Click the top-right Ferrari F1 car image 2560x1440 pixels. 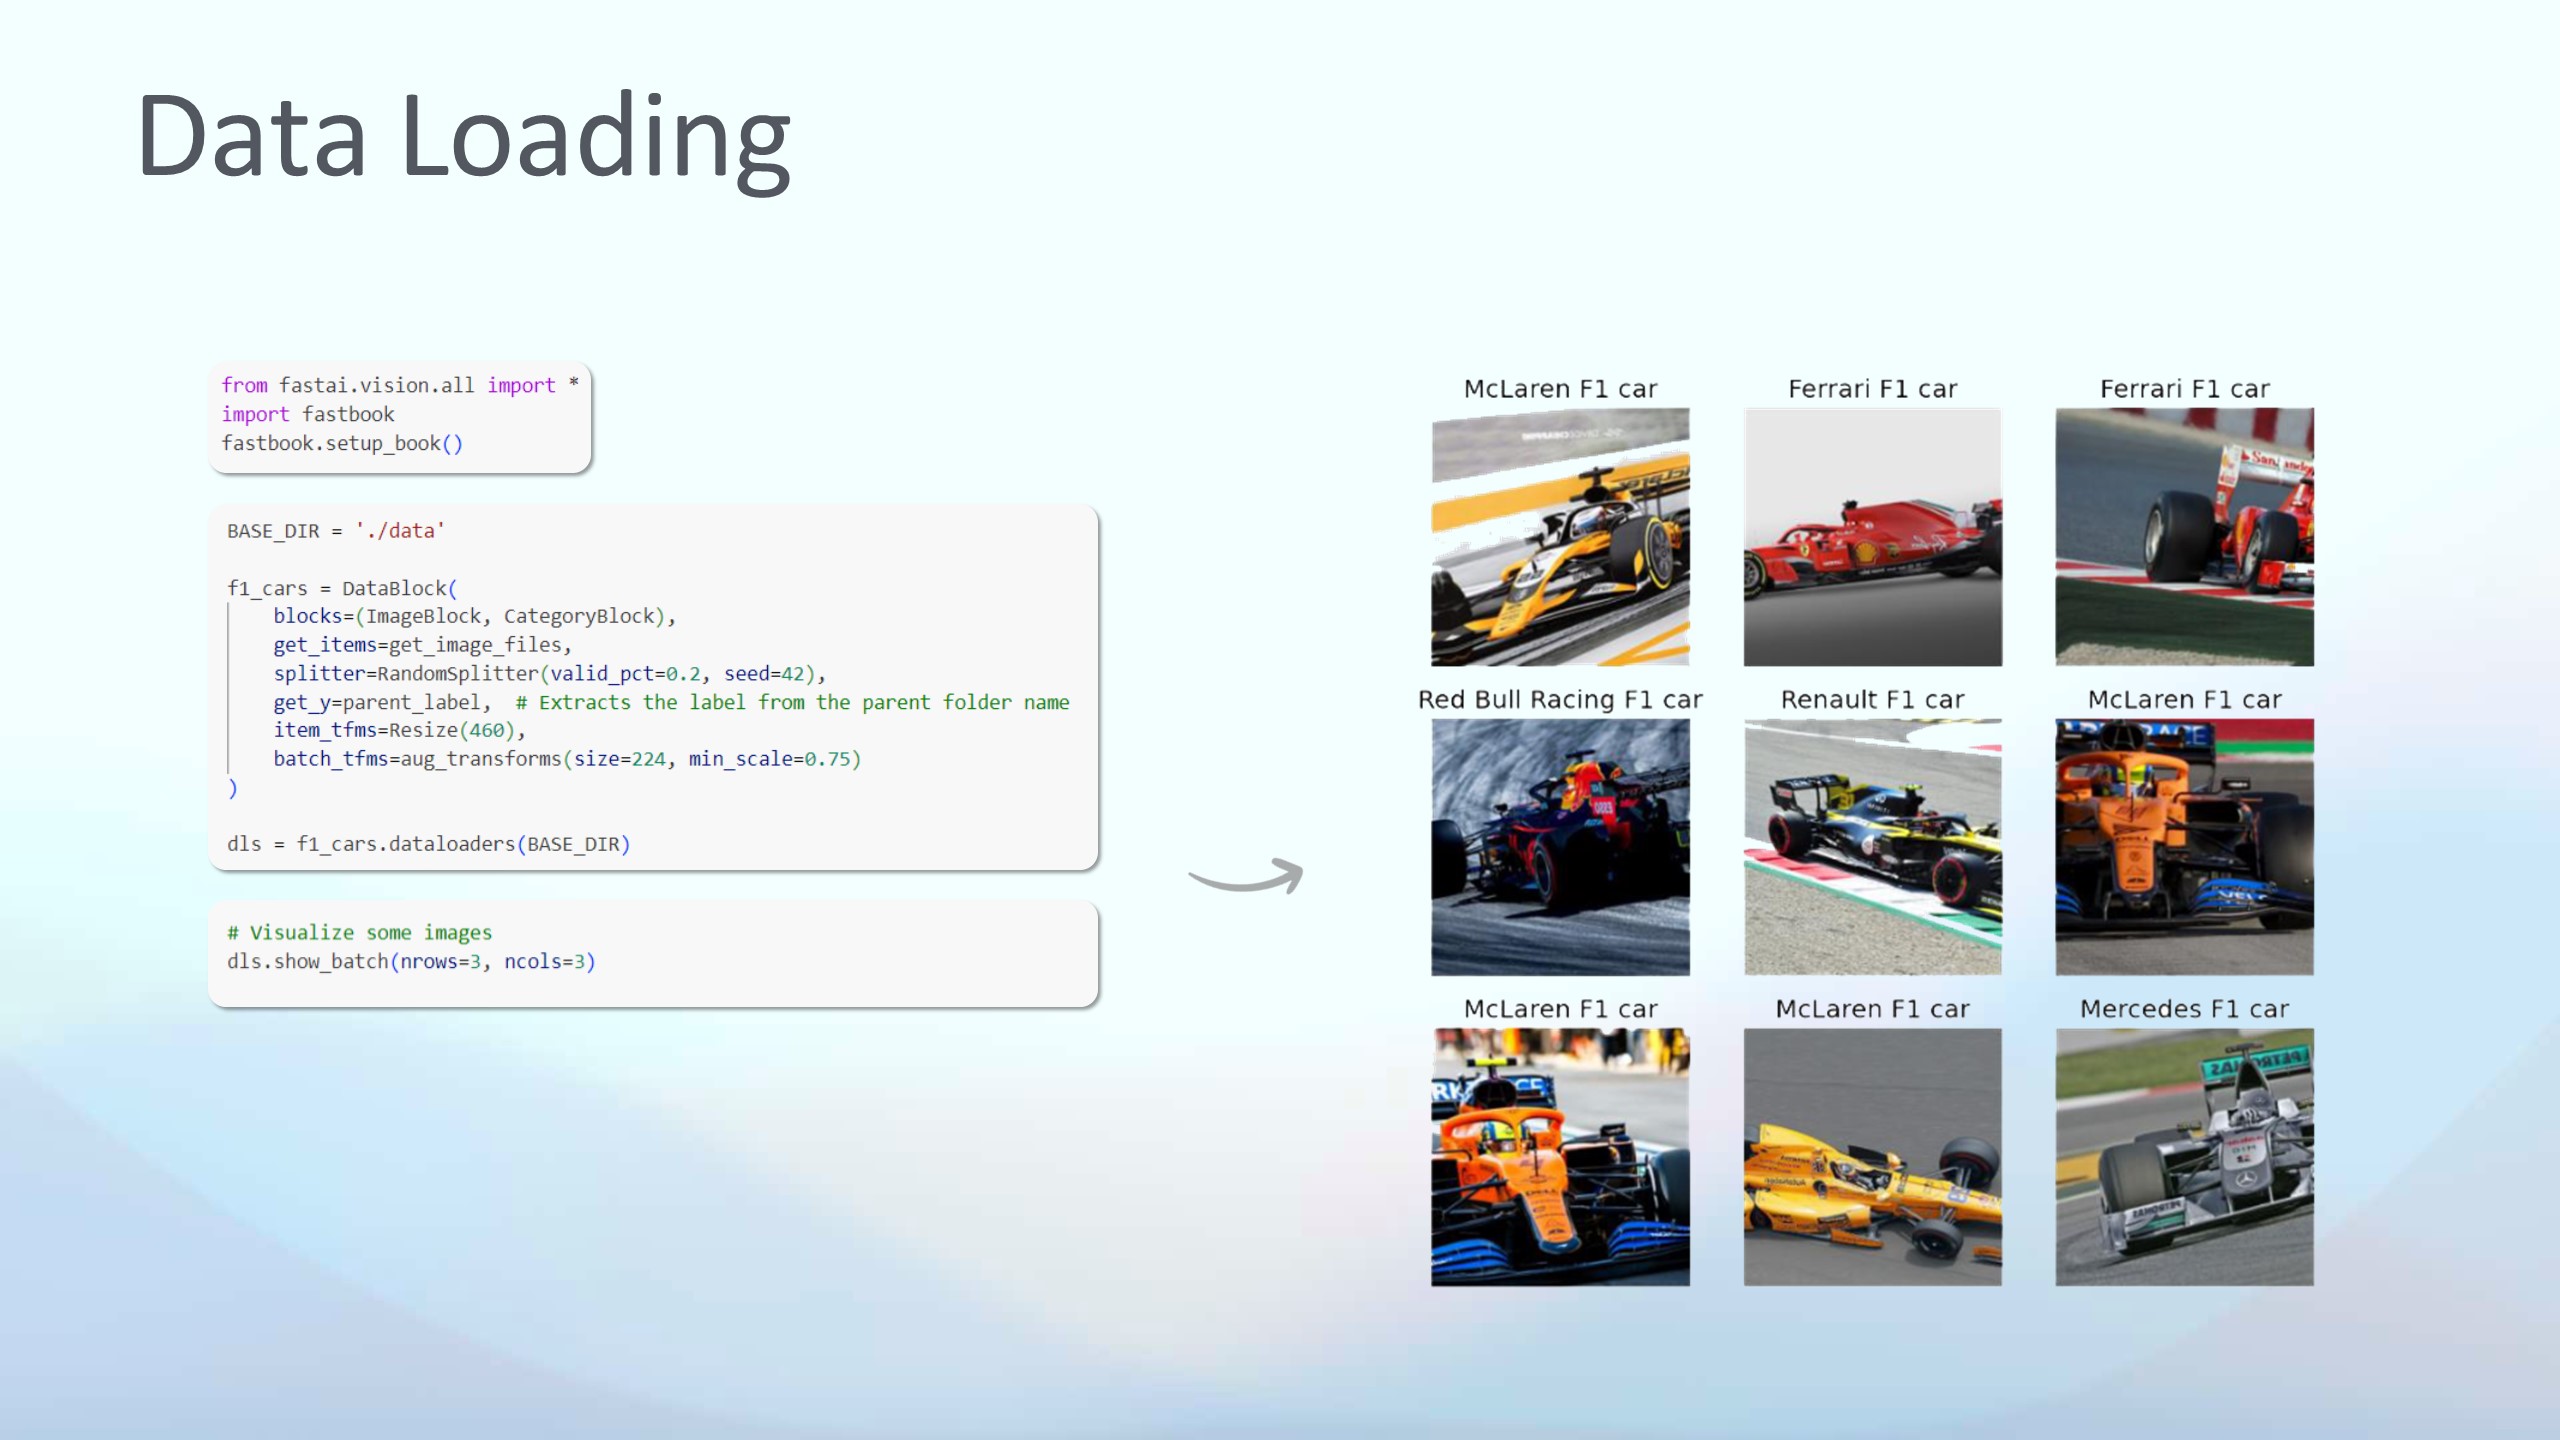(2184, 536)
